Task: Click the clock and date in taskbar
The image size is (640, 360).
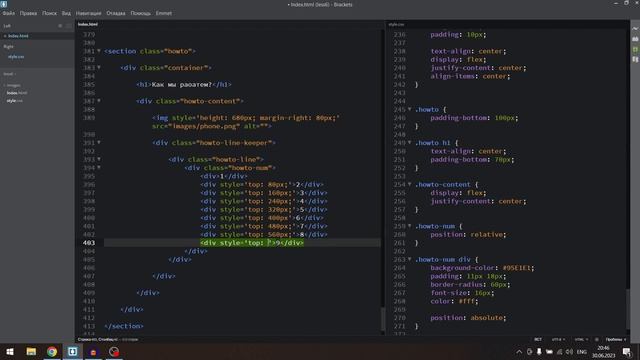Action: pos(603,351)
